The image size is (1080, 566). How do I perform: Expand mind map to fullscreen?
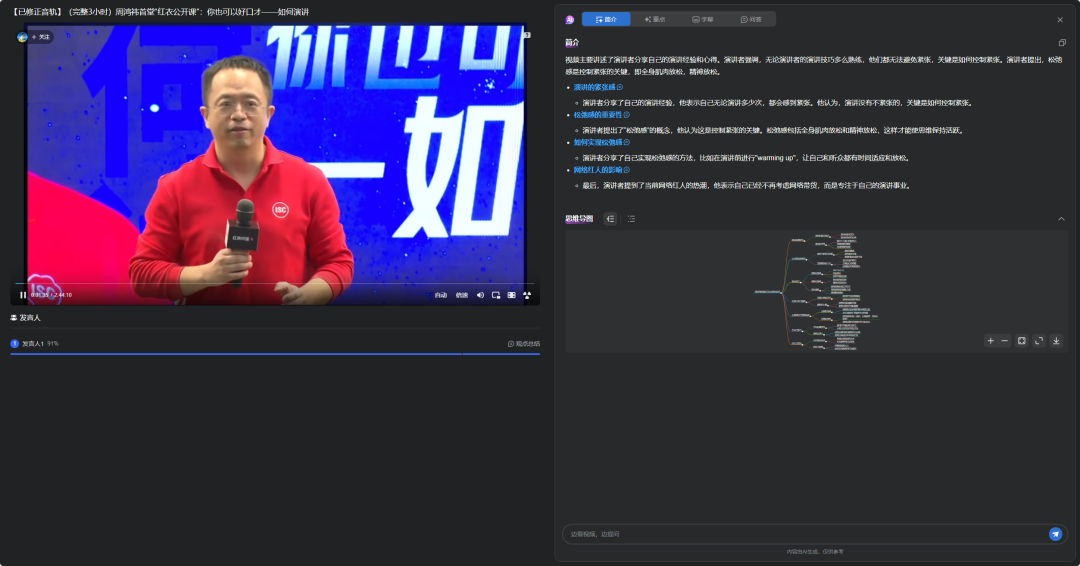[x=1039, y=341]
